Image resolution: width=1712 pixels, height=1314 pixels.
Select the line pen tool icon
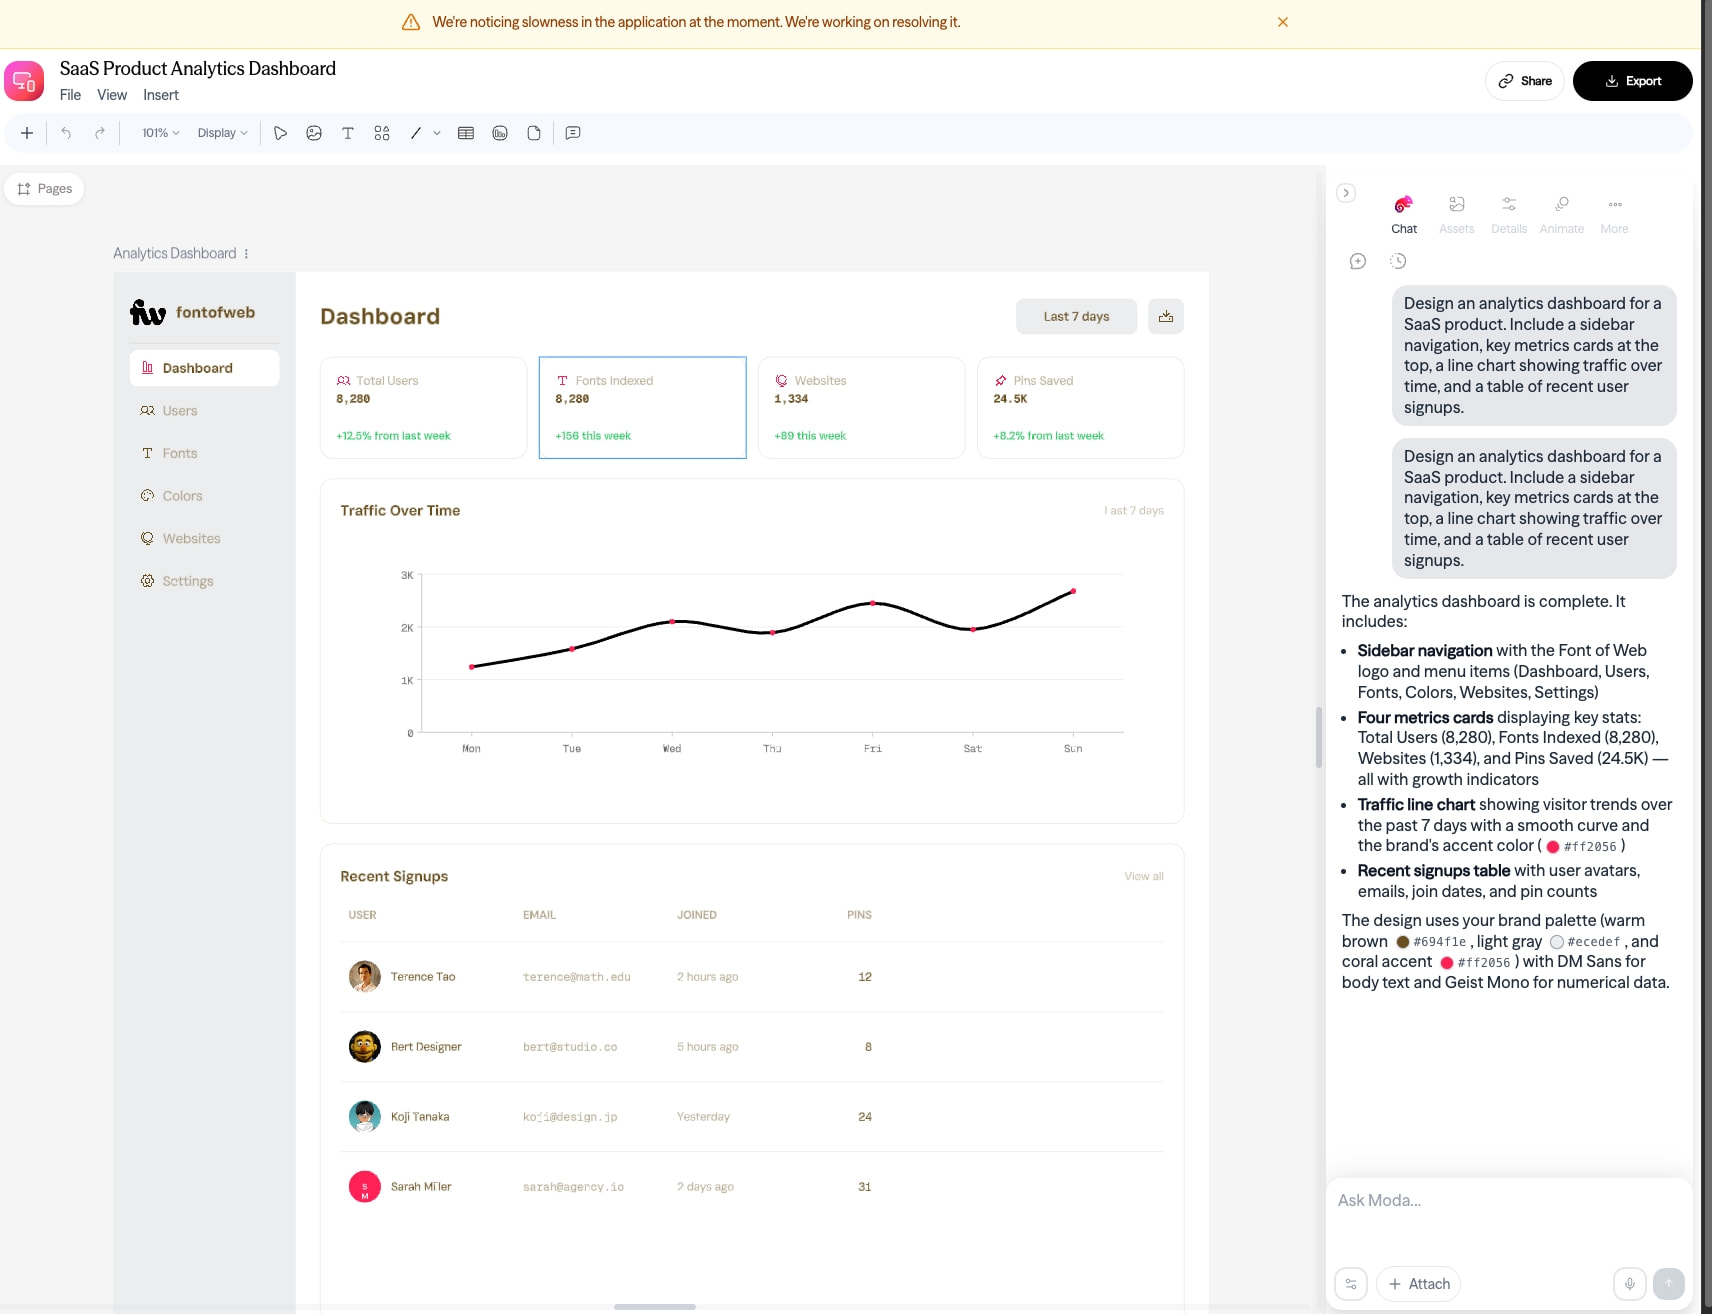coord(416,133)
